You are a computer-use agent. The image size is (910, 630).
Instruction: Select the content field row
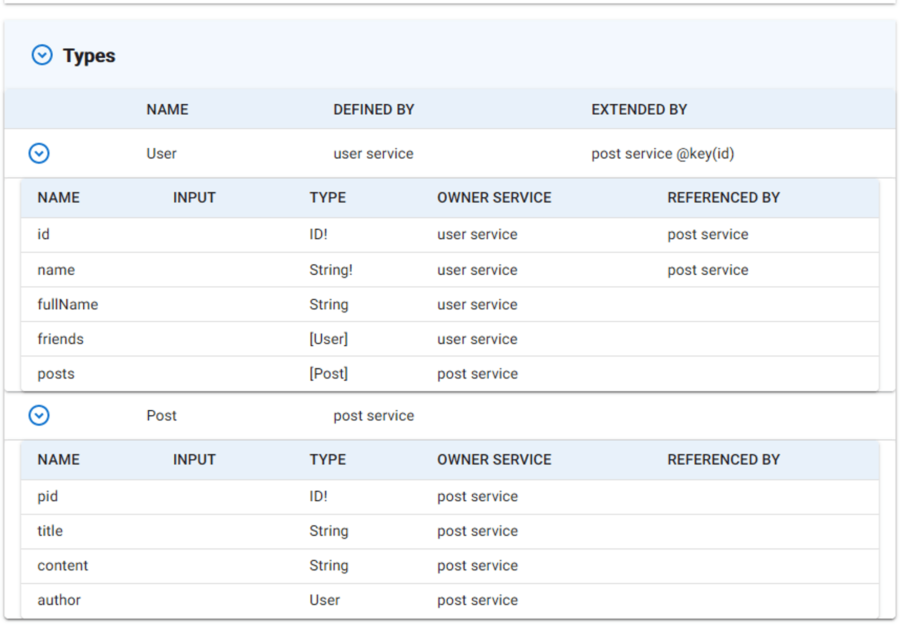450,566
